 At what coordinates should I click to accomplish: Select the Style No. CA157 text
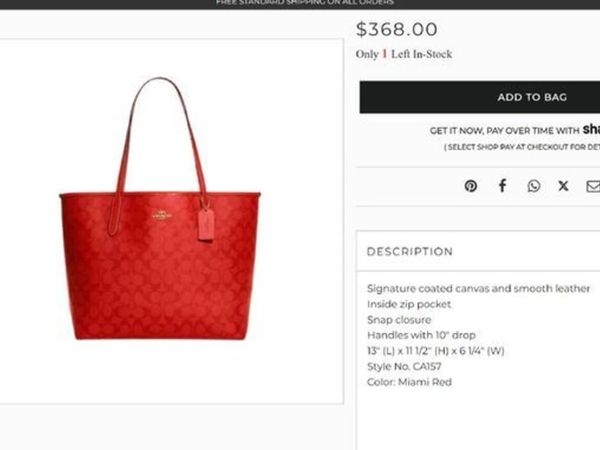pyautogui.click(x=404, y=366)
